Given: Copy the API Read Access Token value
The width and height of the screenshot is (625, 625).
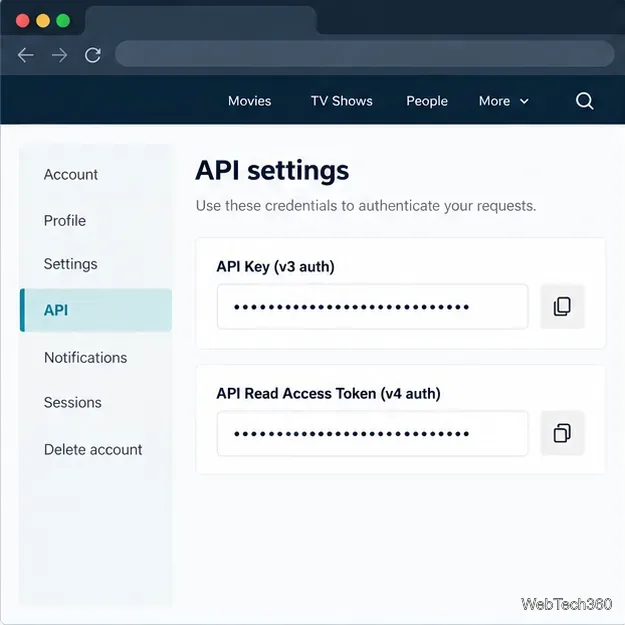Looking at the screenshot, I should pyautogui.click(x=562, y=433).
